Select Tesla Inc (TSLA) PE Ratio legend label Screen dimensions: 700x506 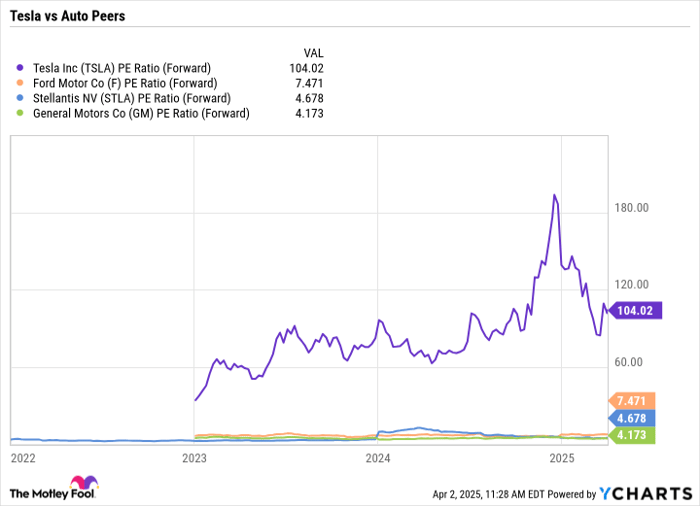point(122,68)
